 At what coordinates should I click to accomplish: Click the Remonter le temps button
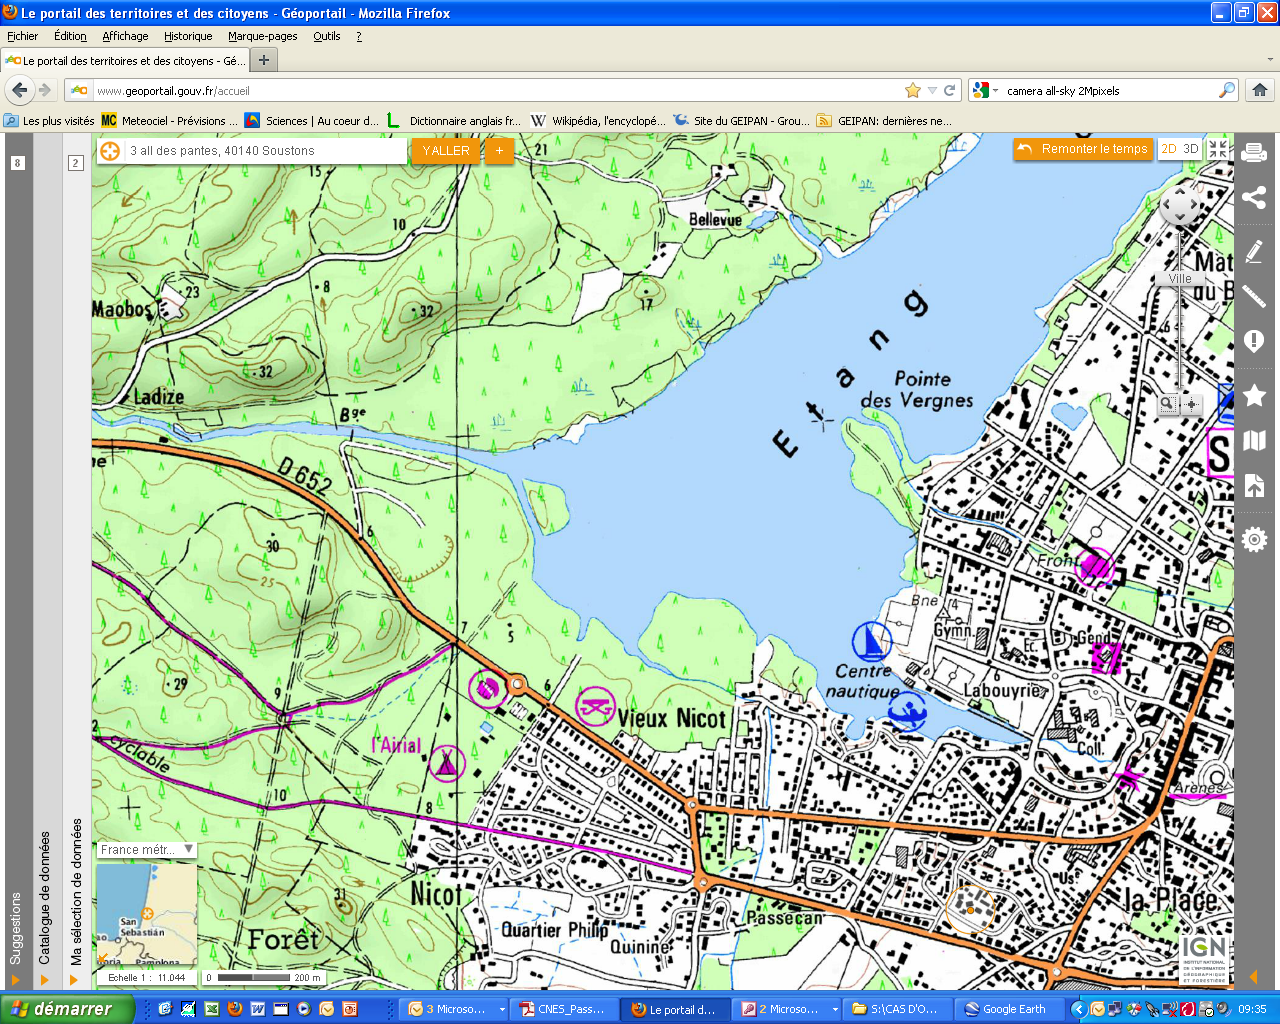click(1083, 149)
